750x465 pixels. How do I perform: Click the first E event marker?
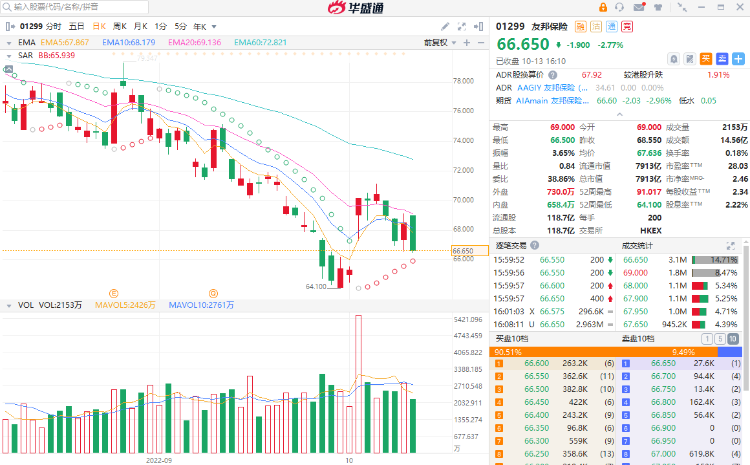[x=114, y=293]
